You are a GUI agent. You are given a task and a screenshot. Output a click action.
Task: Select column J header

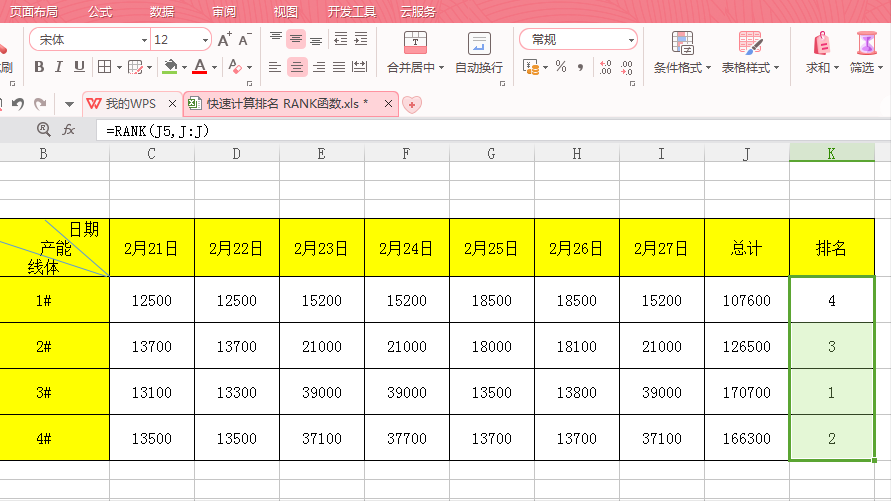[x=747, y=153]
